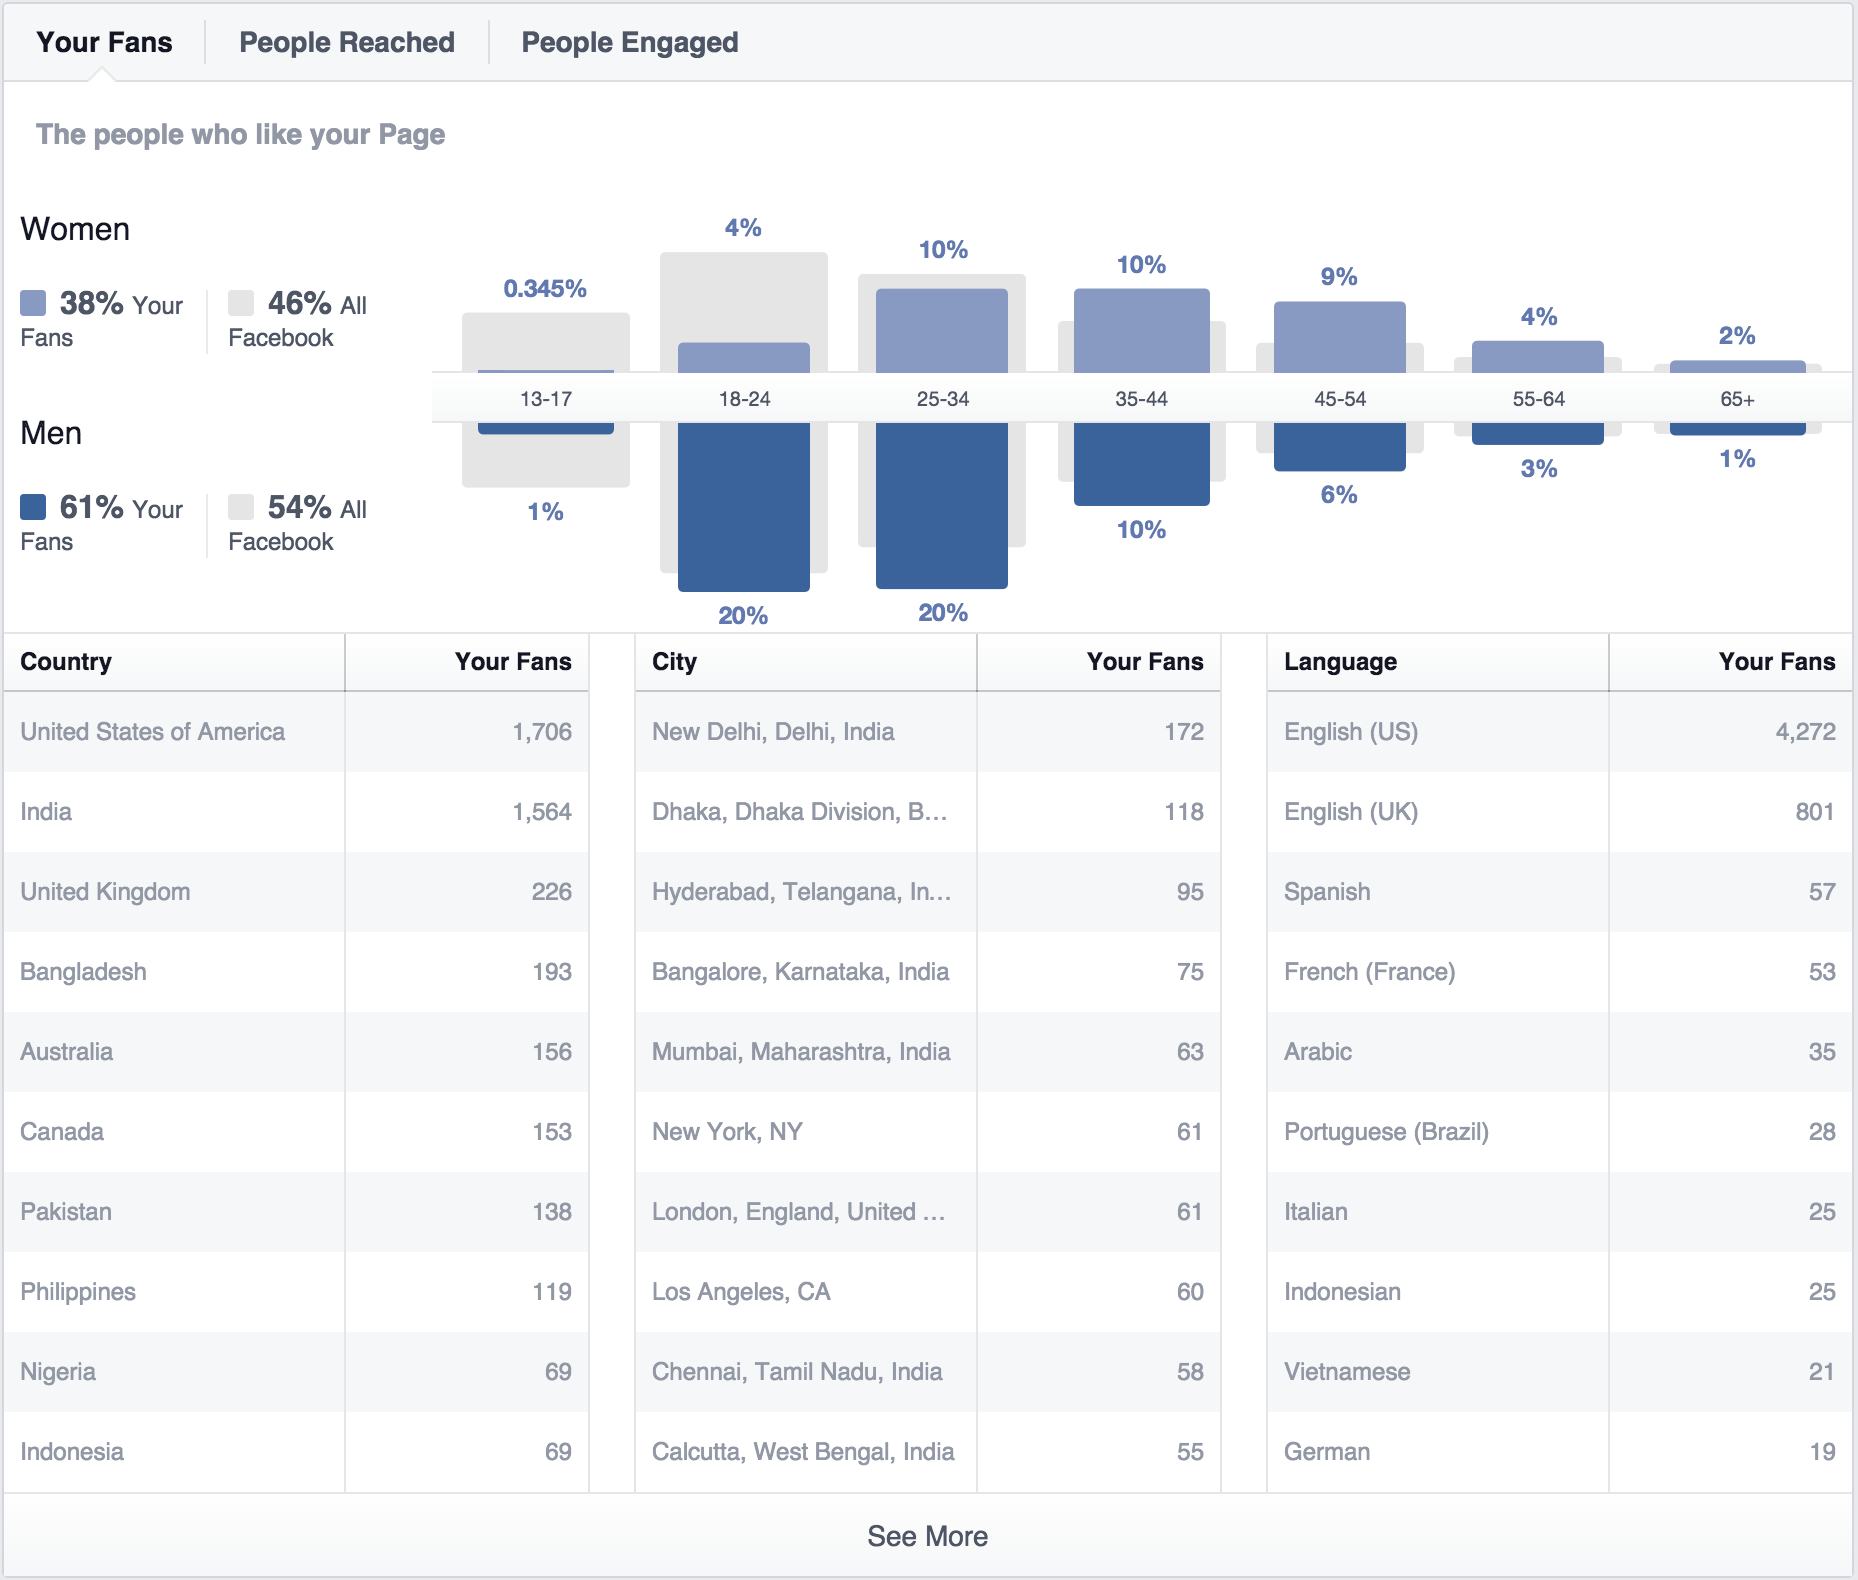Click the 1,706 fans value

click(542, 732)
